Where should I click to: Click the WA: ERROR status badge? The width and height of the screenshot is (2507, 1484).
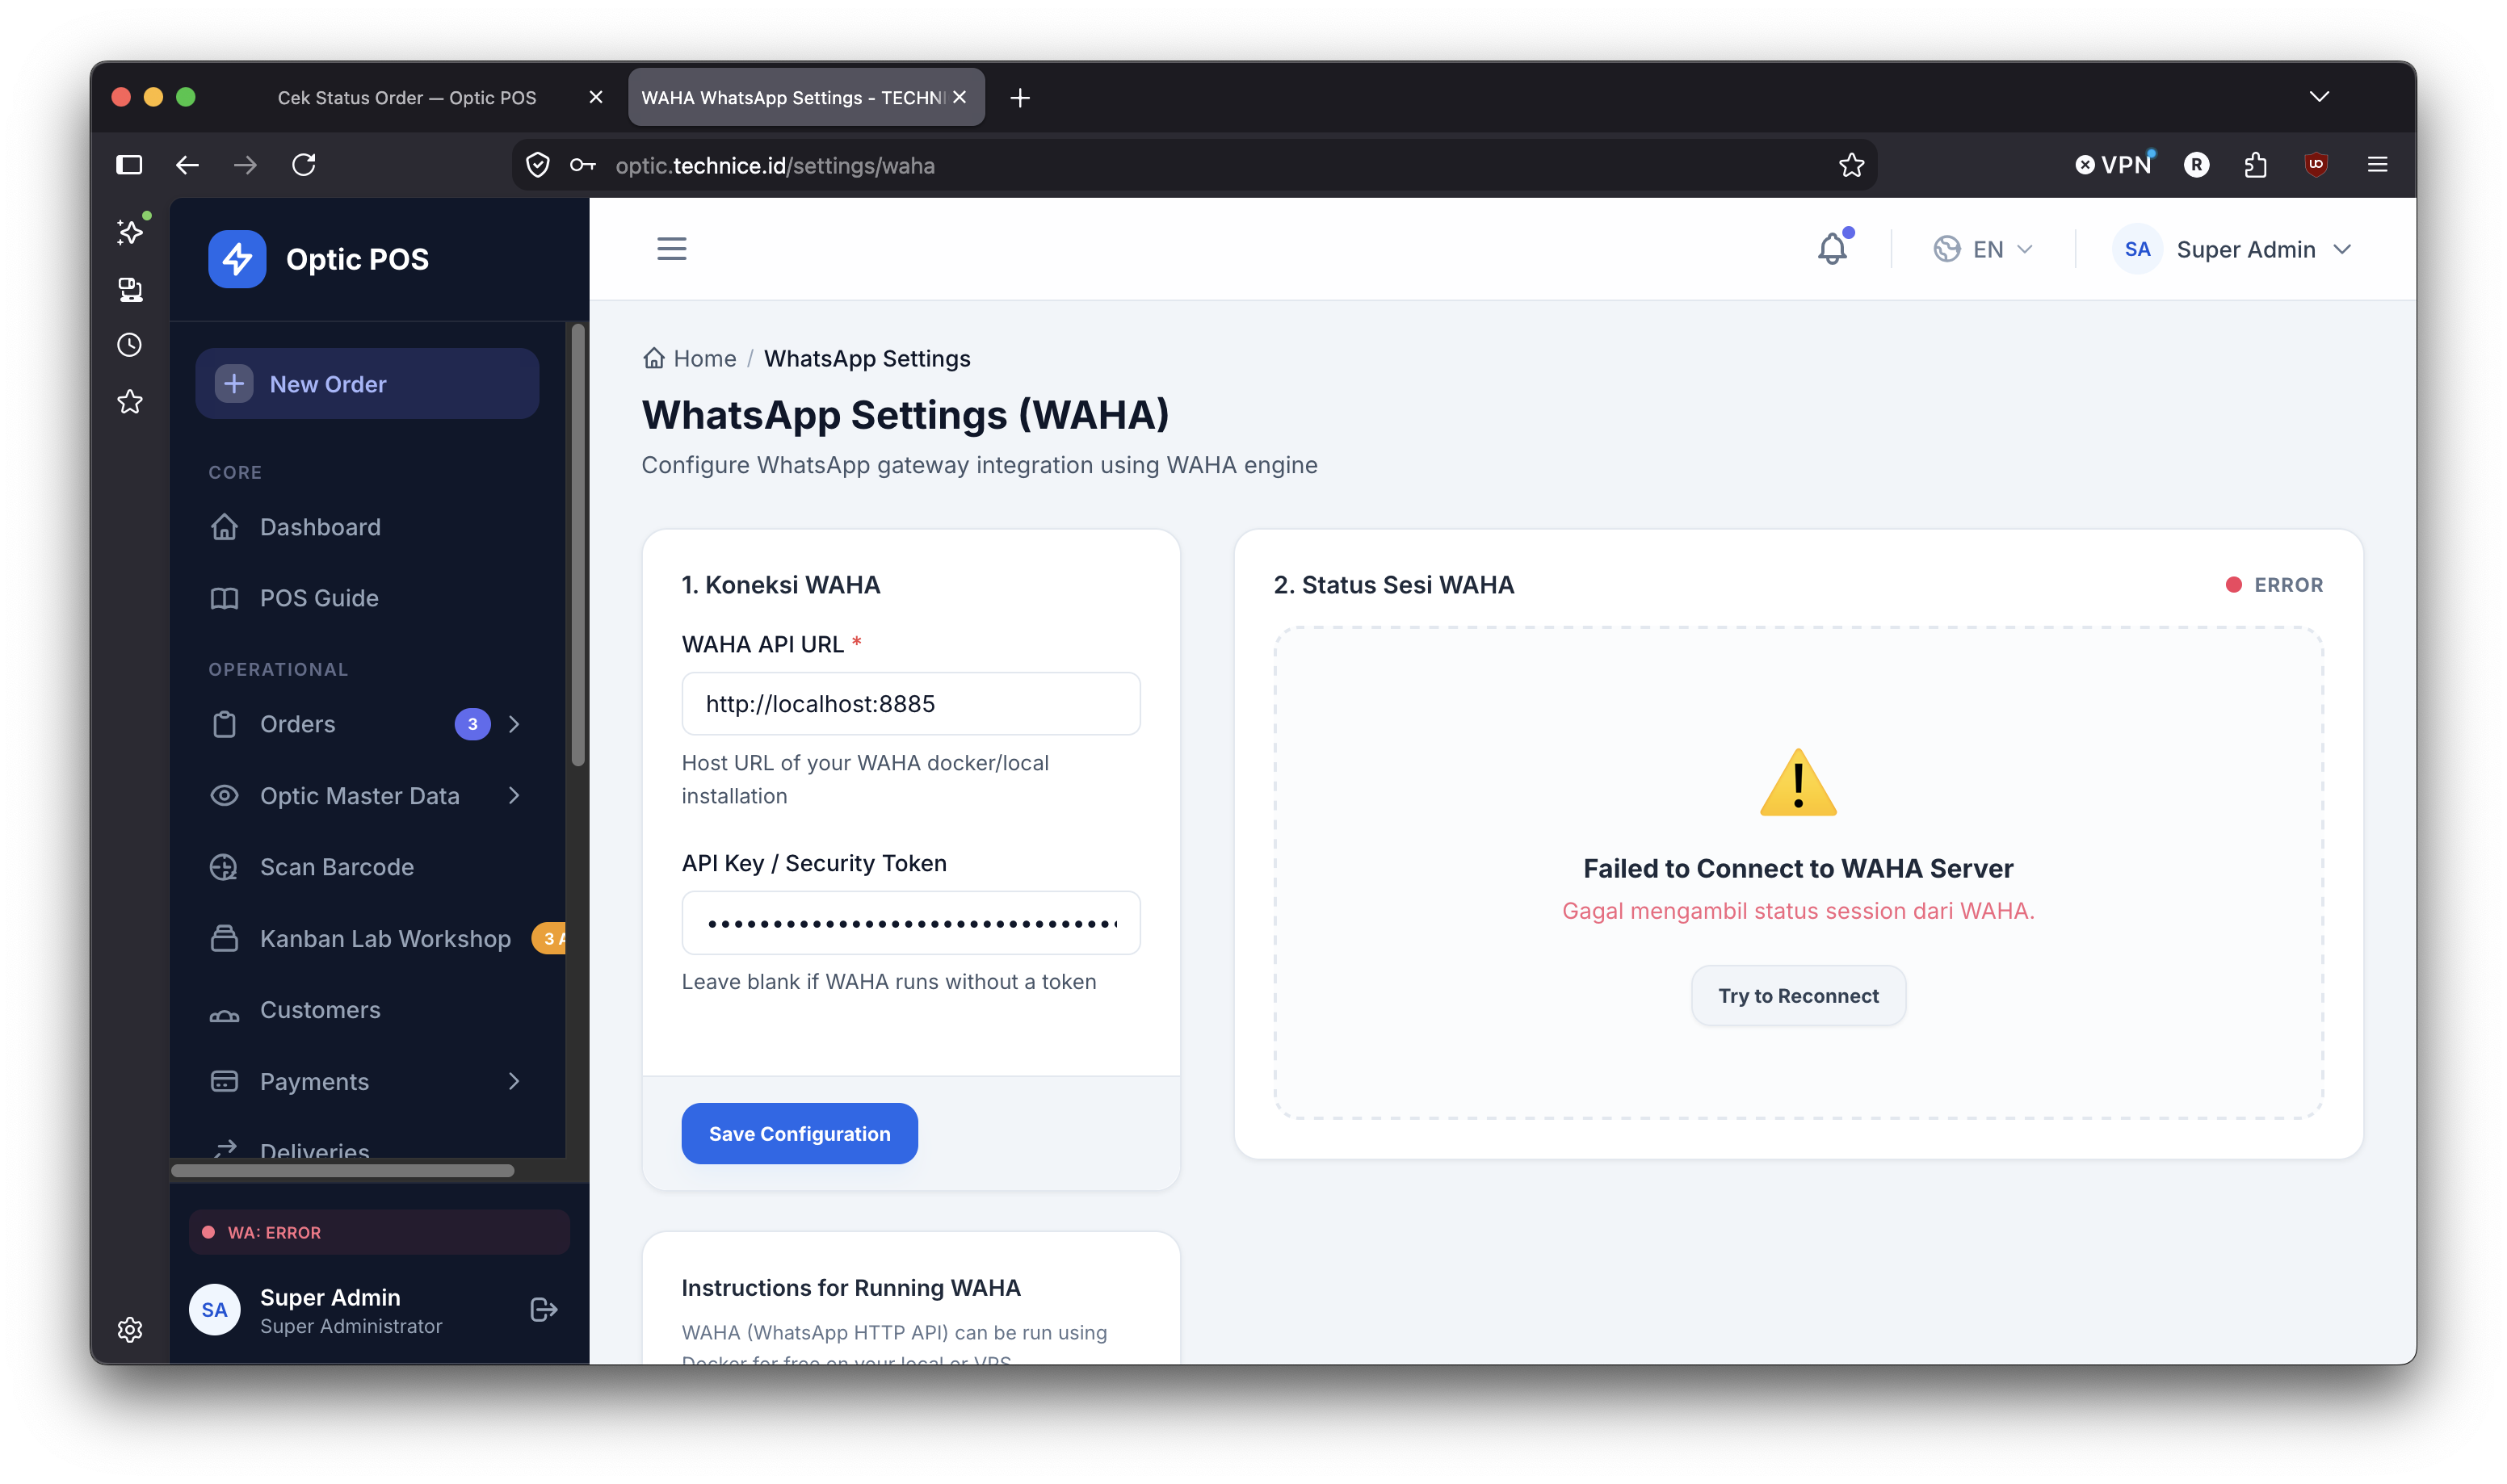[379, 1232]
